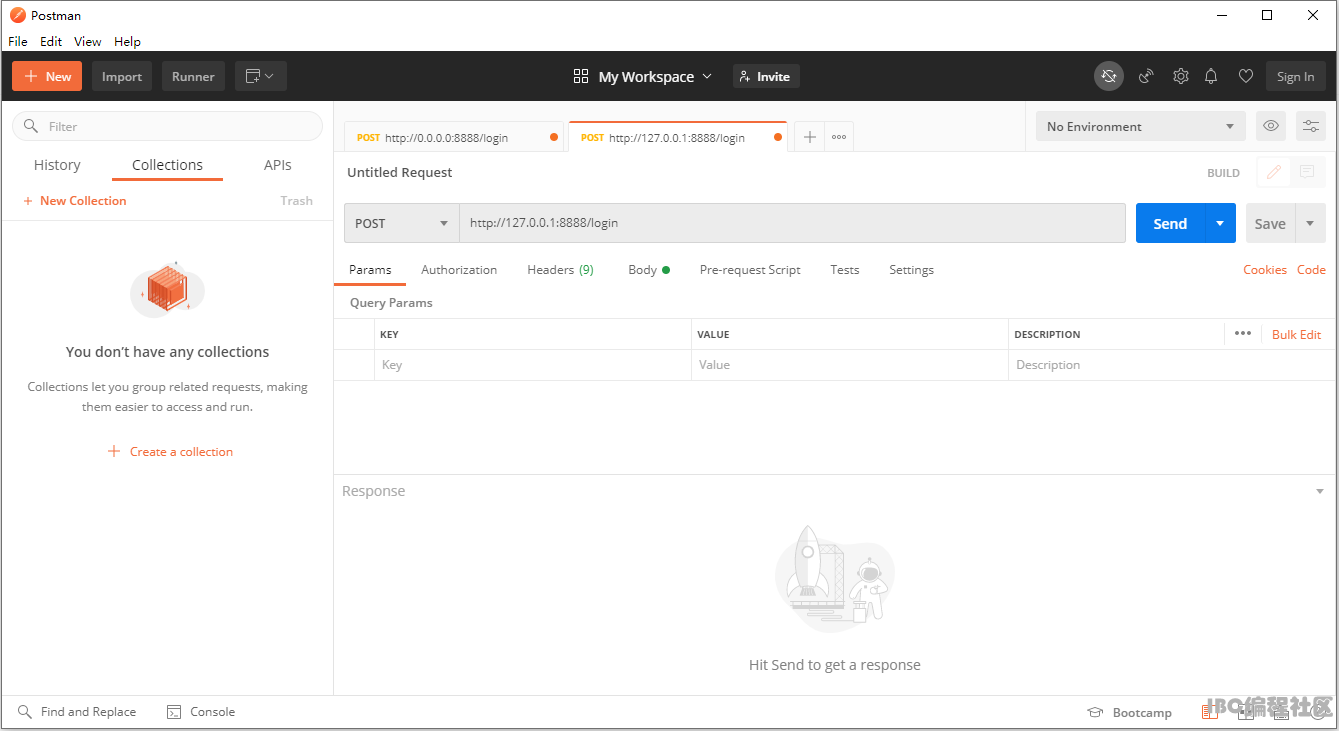Open the Edit menu

[51, 41]
